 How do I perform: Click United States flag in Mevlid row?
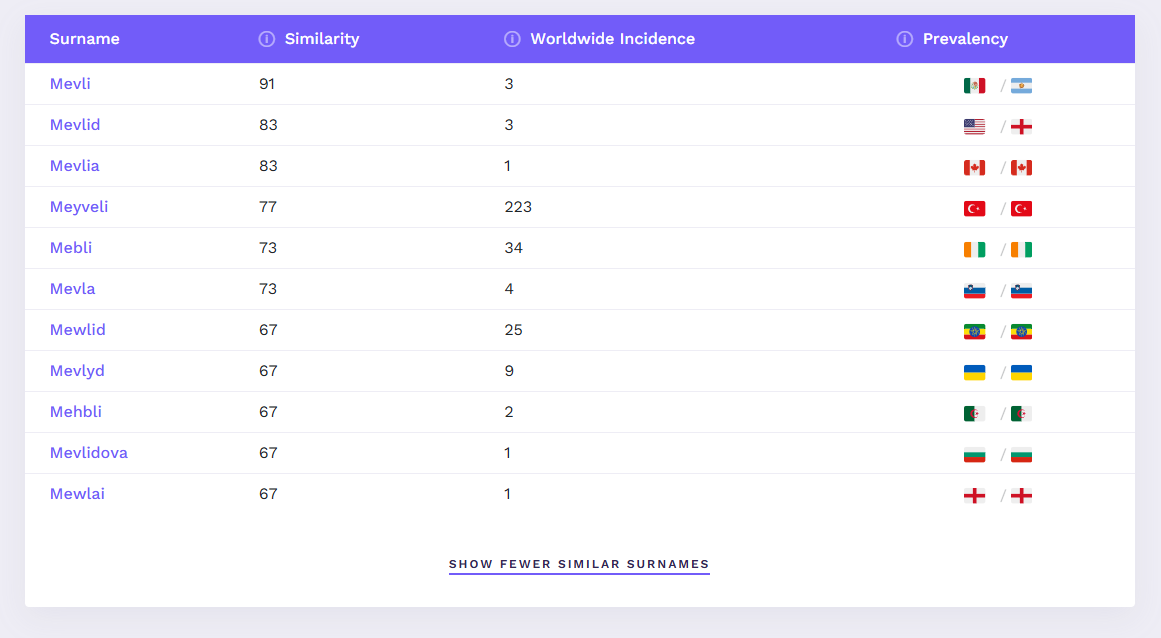974,127
